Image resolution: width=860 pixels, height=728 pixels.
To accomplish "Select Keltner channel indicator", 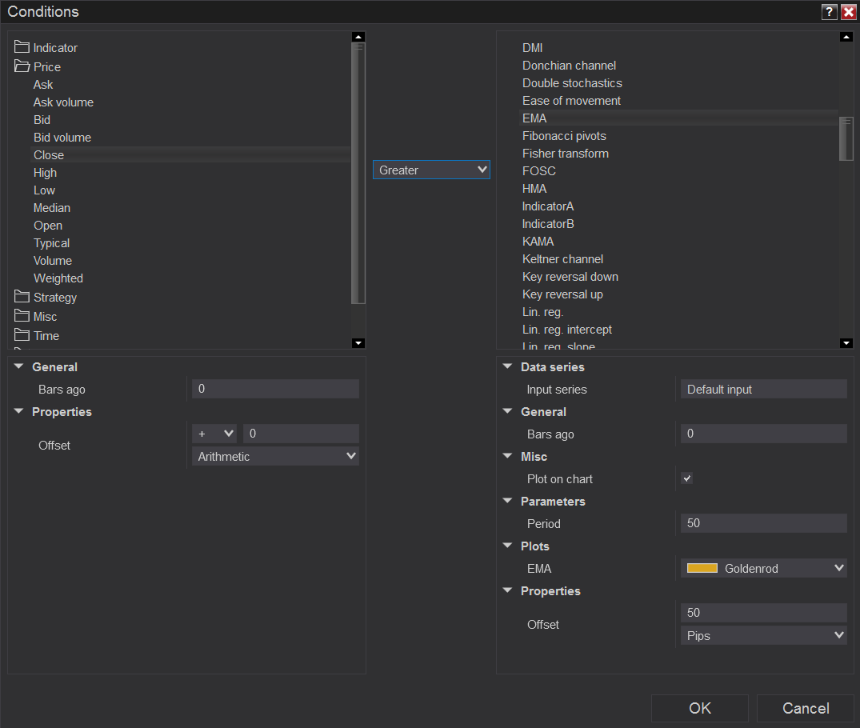I will coord(562,259).
